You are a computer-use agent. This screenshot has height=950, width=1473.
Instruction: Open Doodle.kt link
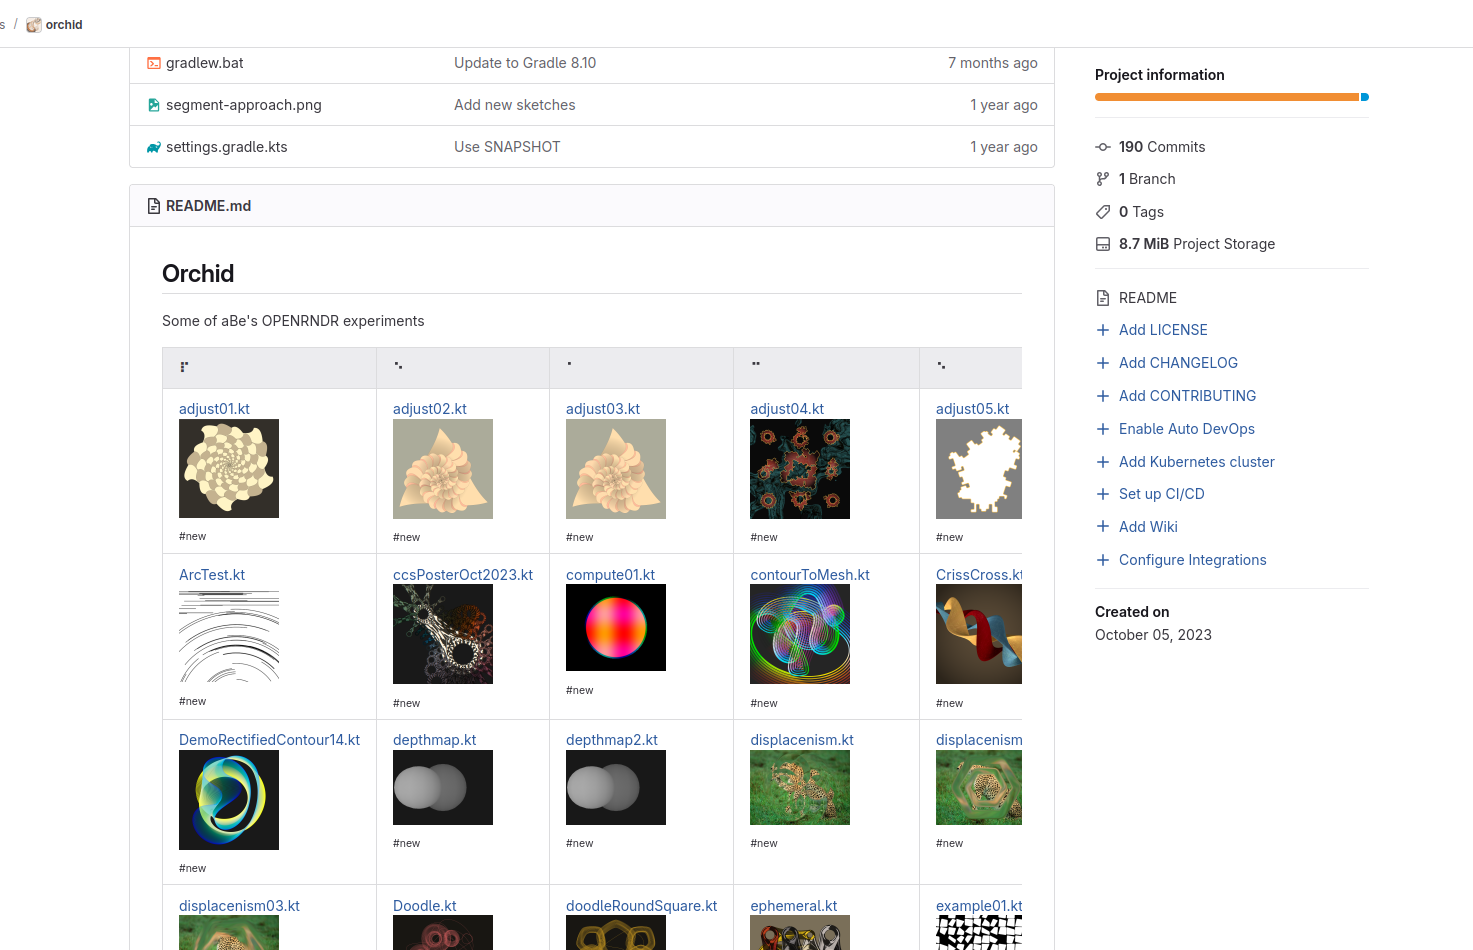(424, 906)
